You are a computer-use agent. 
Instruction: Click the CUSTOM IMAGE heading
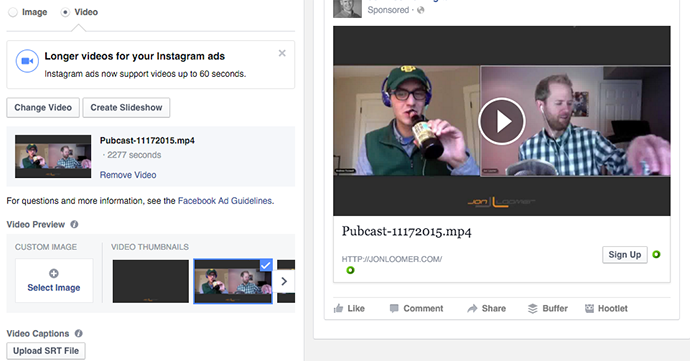click(x=46, y=247)
